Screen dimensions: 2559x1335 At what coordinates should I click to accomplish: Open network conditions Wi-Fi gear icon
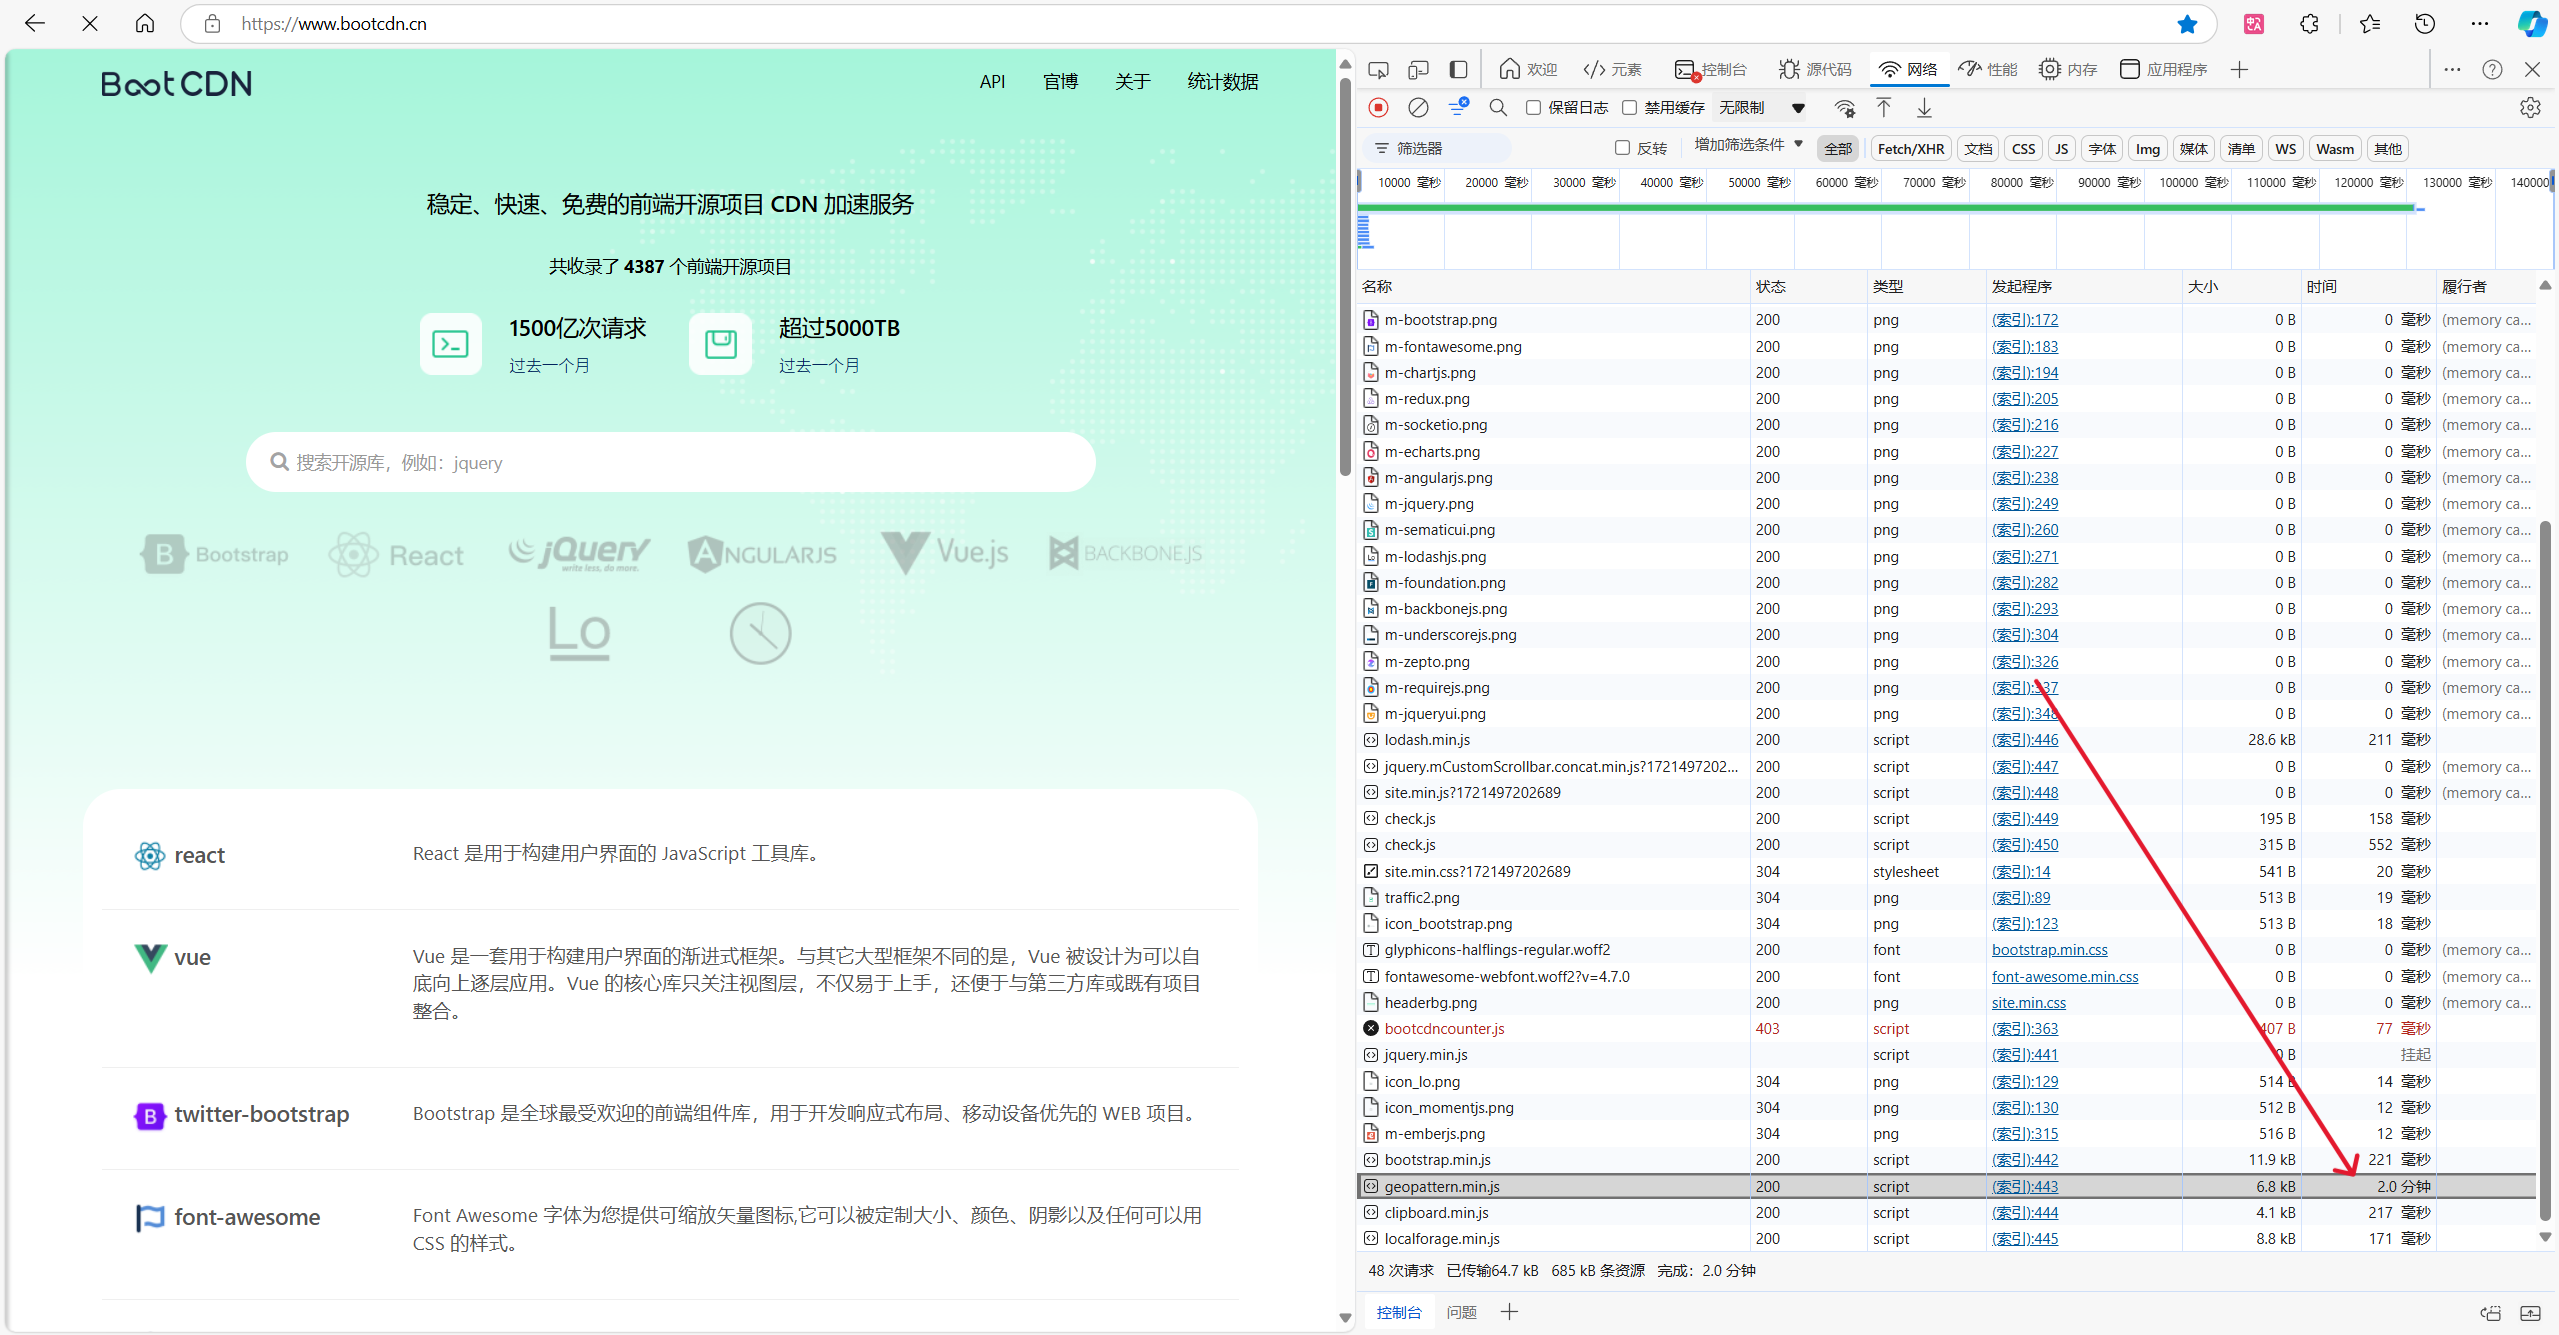coord(1845,108)
